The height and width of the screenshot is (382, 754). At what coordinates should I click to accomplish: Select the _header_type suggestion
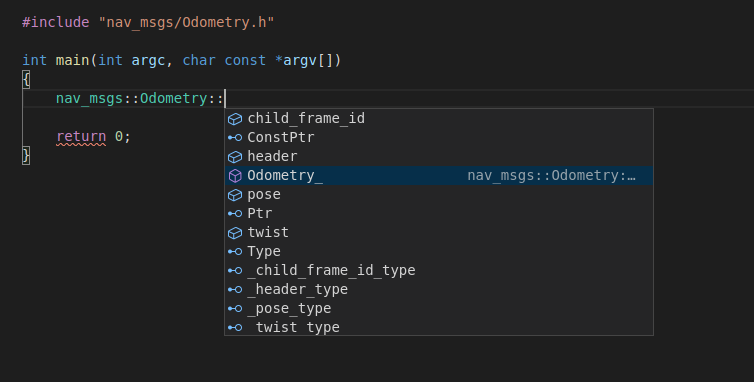(439, 290)
